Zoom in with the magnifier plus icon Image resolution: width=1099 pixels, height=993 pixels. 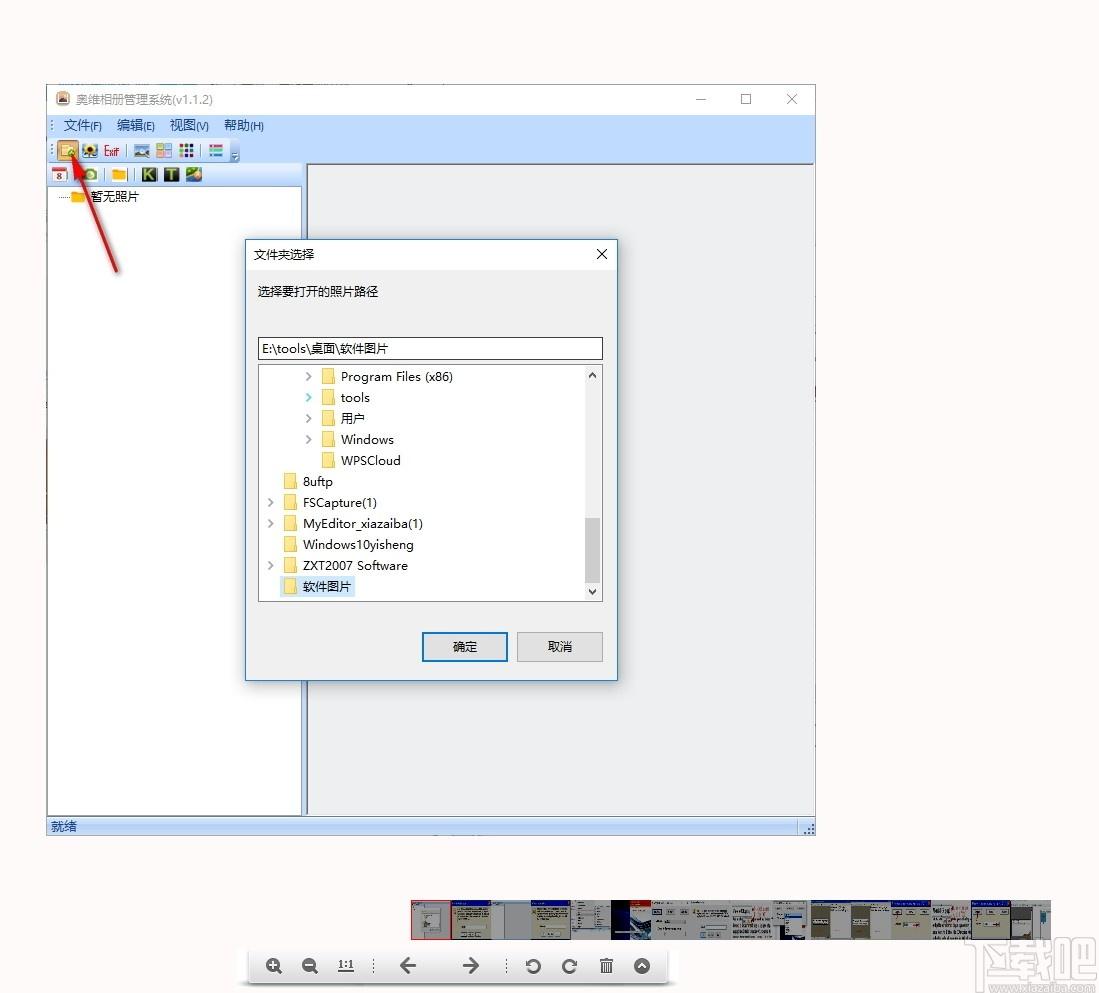click(x=274, y=966)
